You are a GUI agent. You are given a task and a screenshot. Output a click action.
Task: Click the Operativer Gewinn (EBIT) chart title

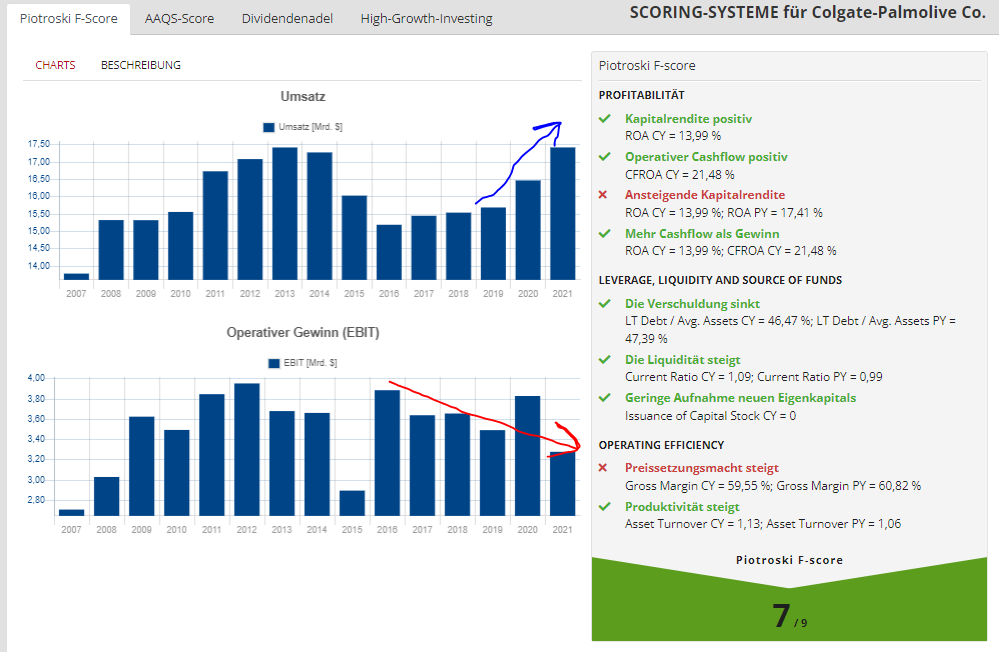coord(303,333)
